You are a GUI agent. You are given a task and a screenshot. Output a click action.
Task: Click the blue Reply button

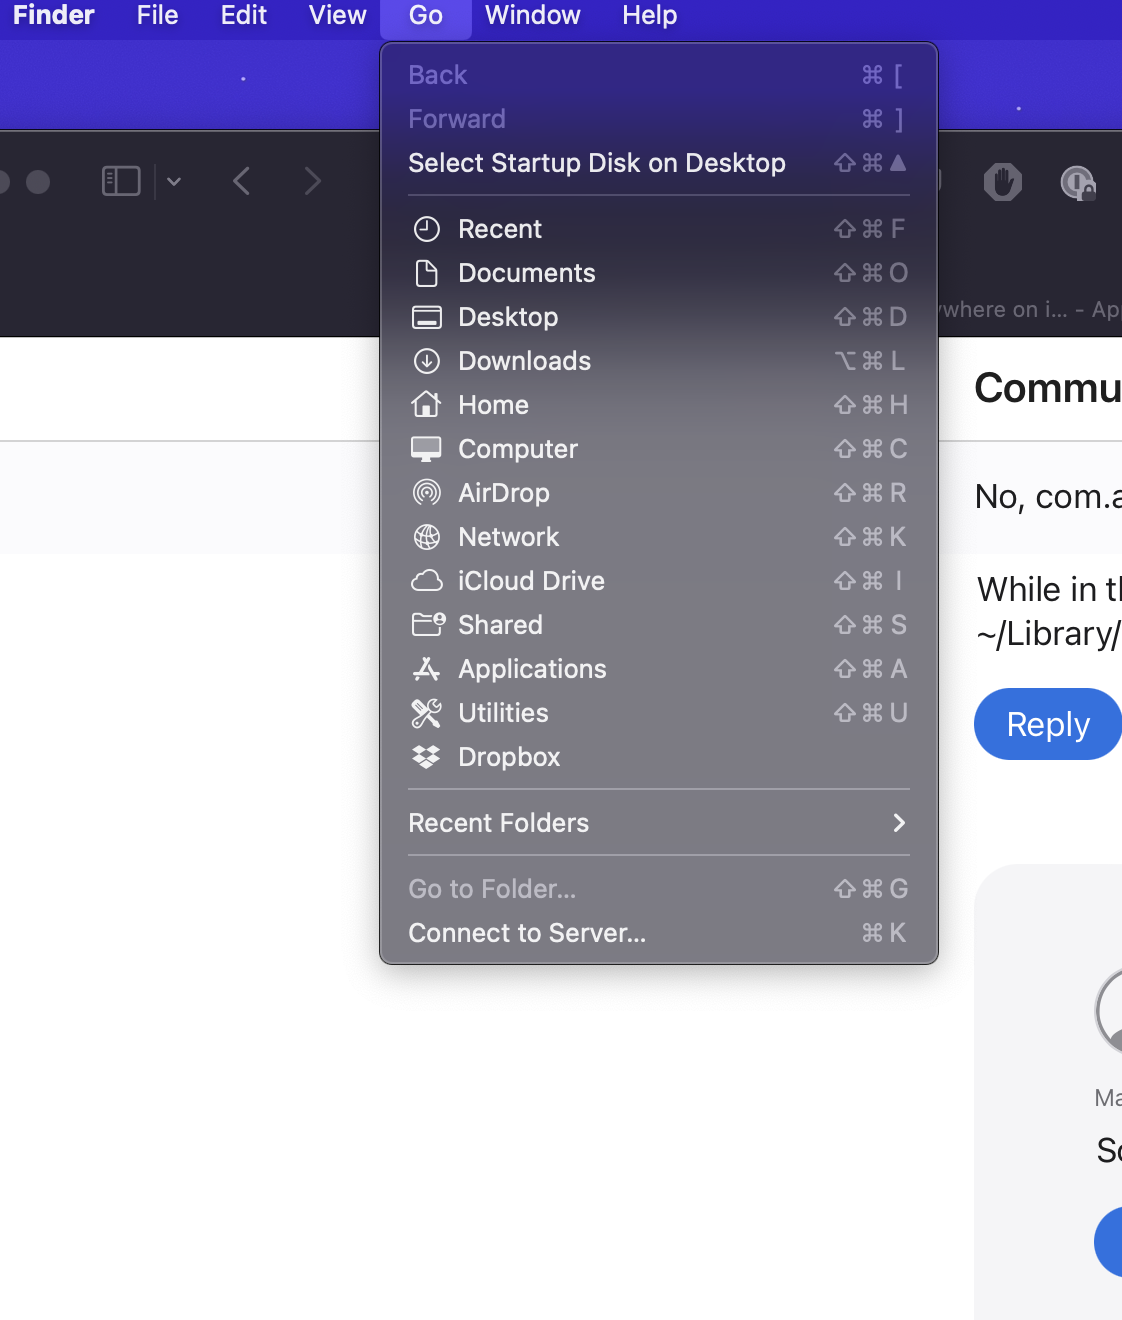[1048, 724]
